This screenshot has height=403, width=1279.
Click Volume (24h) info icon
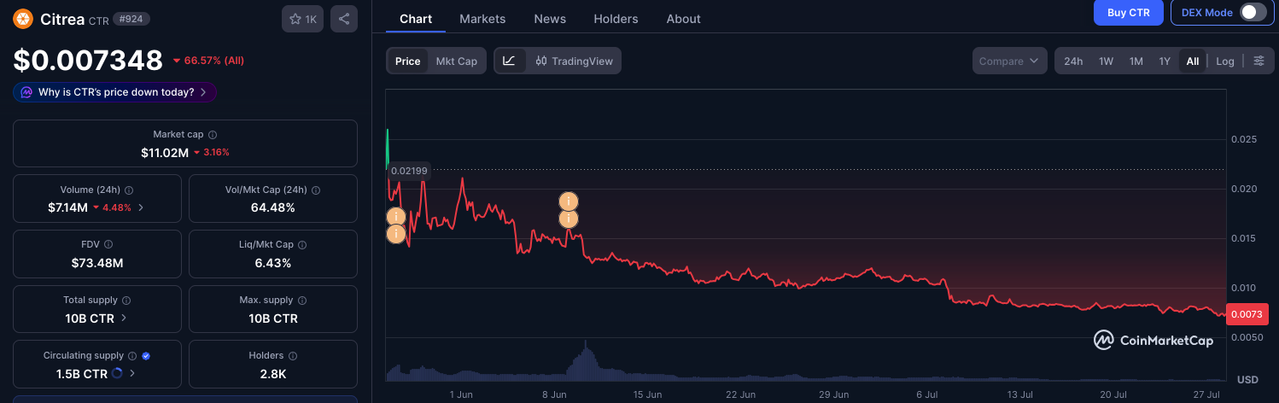coord(129,189)
